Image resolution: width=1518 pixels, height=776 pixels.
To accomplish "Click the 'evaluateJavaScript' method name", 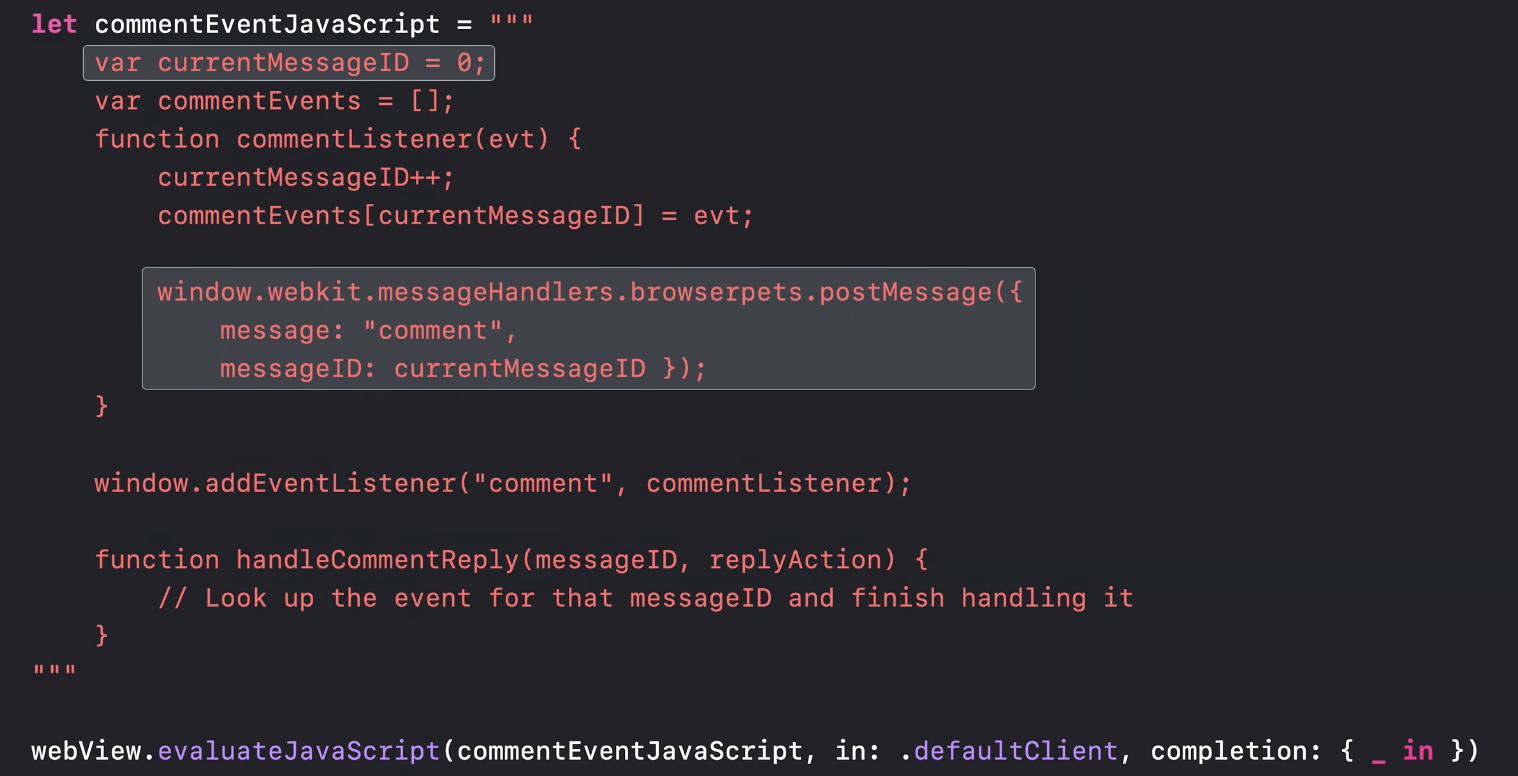I will click(298, 750).
